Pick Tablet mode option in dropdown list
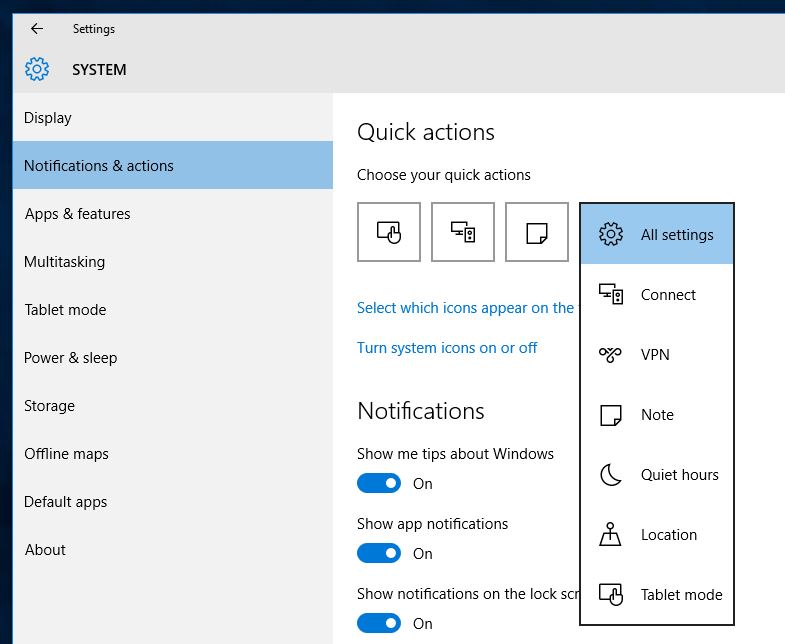785x644 pixels. pyautogui.click(x=657, y=594)
